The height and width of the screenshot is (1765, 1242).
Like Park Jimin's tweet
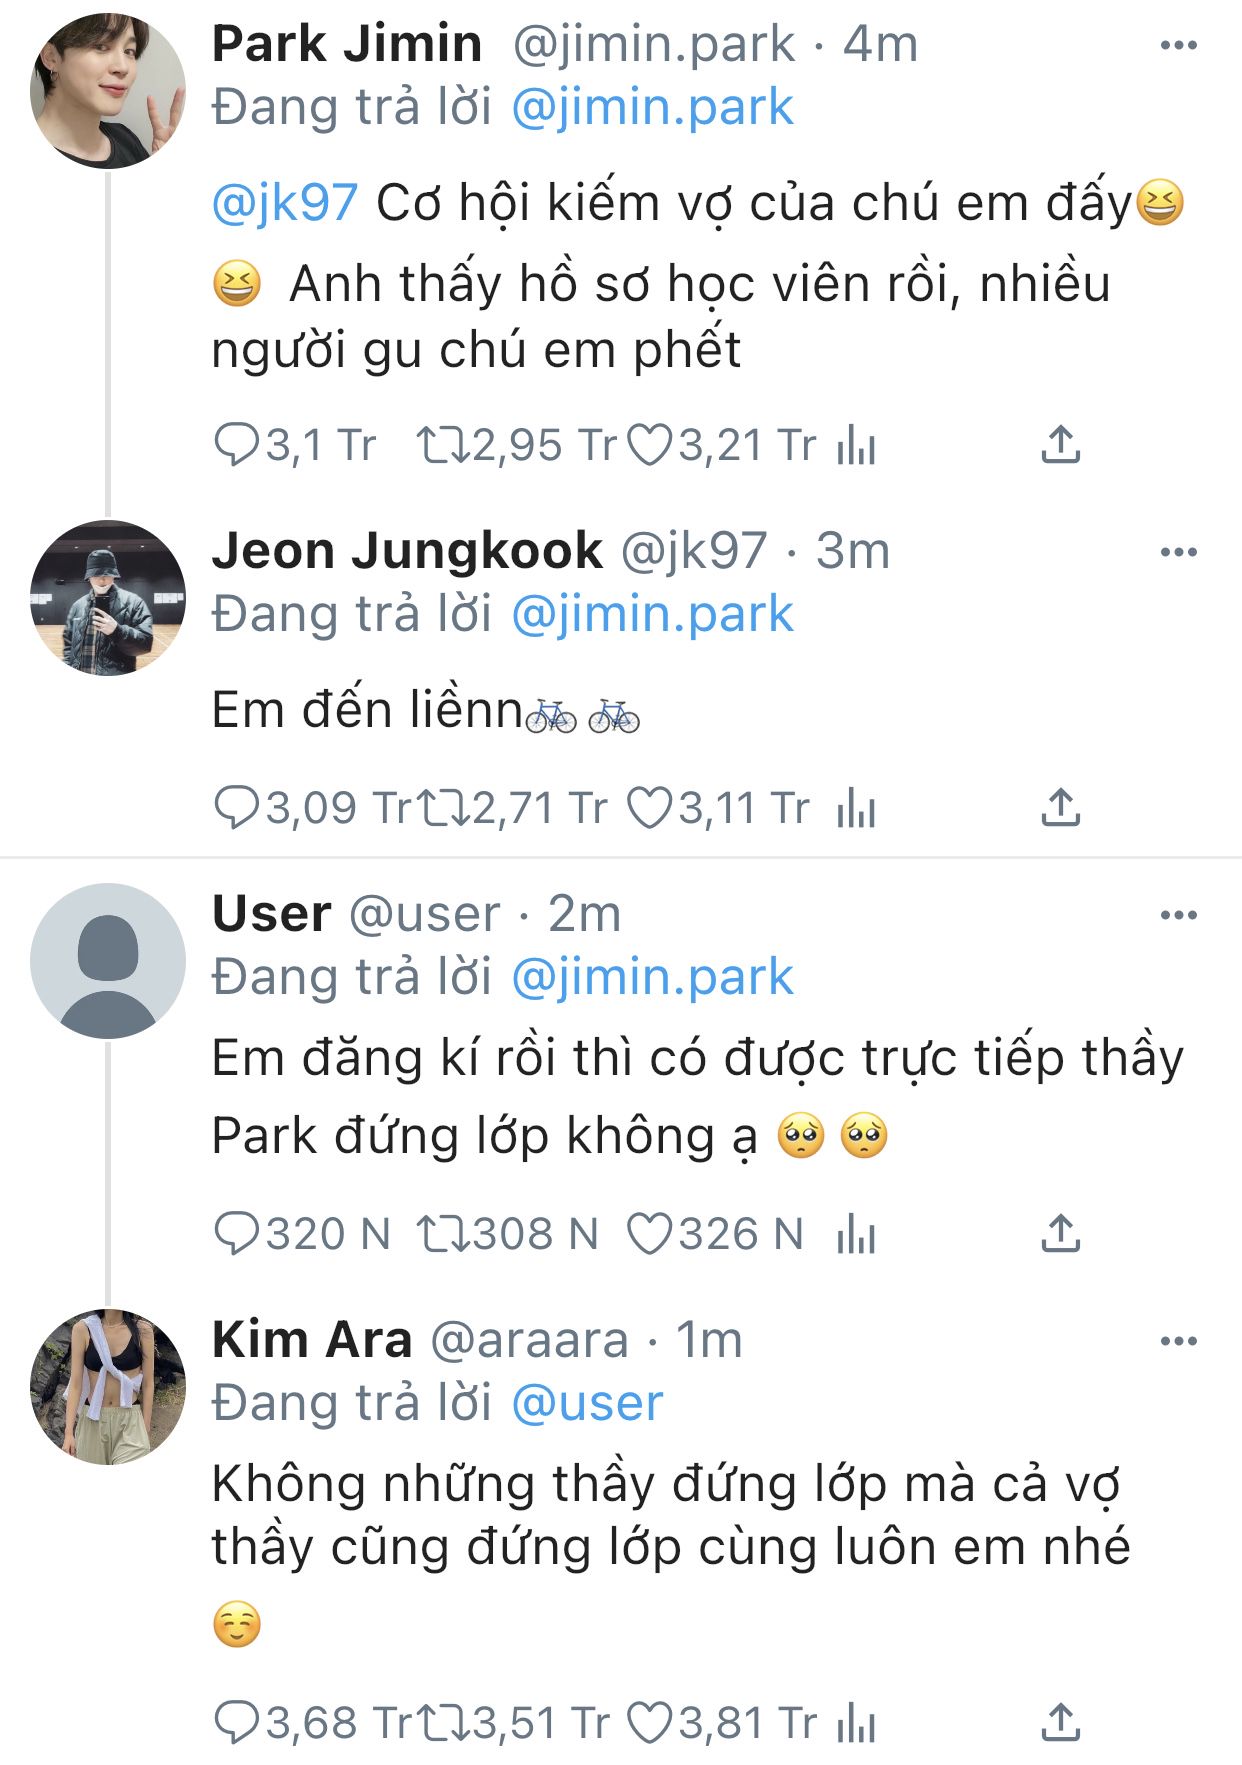click(x=650, y=445)
